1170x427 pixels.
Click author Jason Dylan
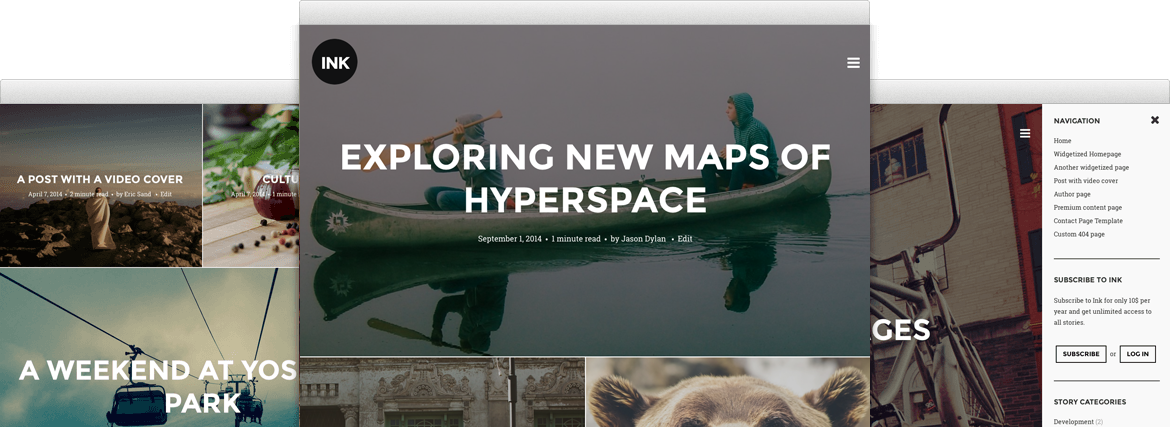point(644,239)
